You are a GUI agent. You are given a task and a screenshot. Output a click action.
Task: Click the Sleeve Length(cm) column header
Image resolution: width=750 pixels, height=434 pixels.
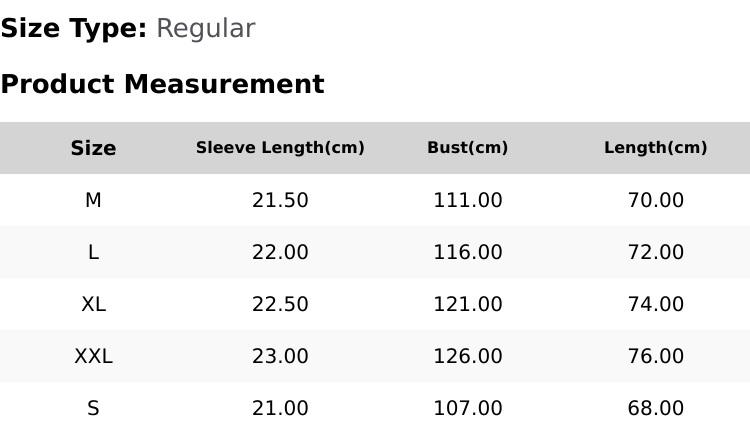(x=280, y=147)
